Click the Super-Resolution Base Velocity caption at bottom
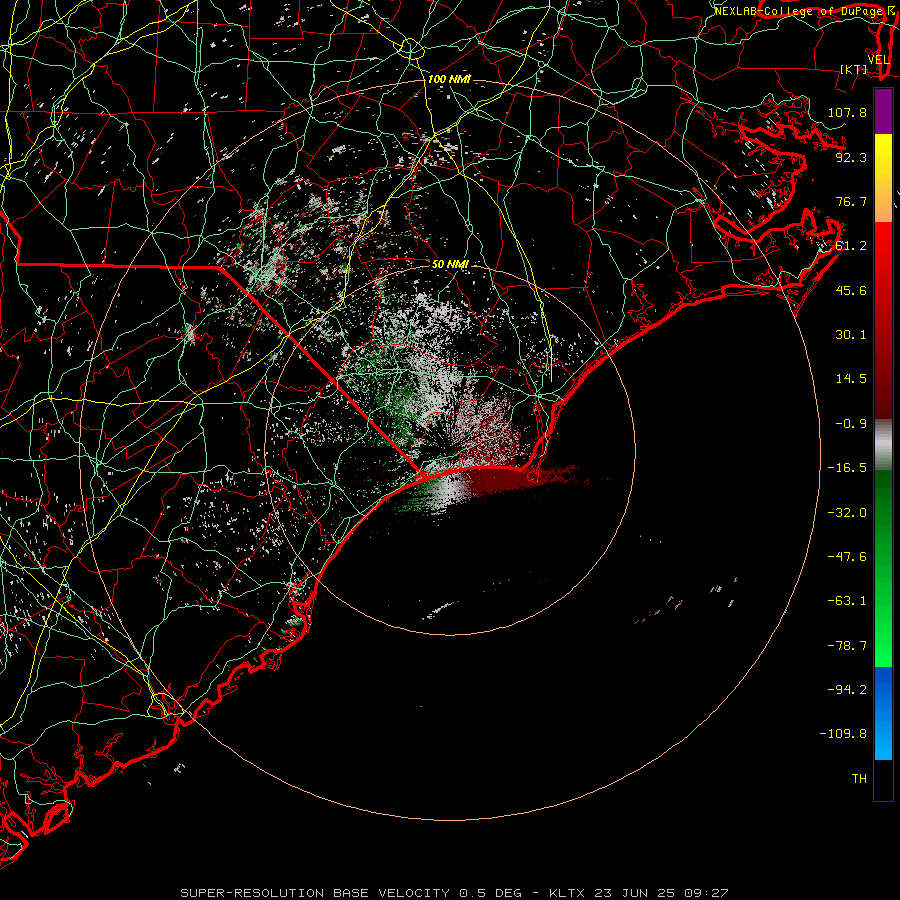The image size is (900, 900). [454, 893]
